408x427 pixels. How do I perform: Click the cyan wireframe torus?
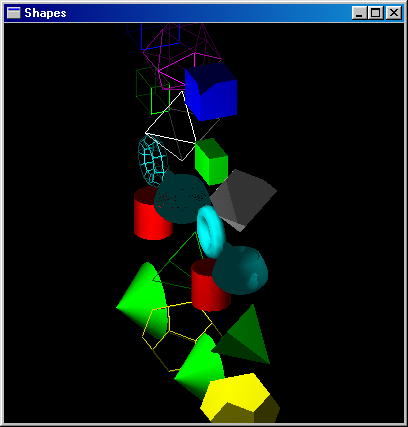(x=152, y=161)
